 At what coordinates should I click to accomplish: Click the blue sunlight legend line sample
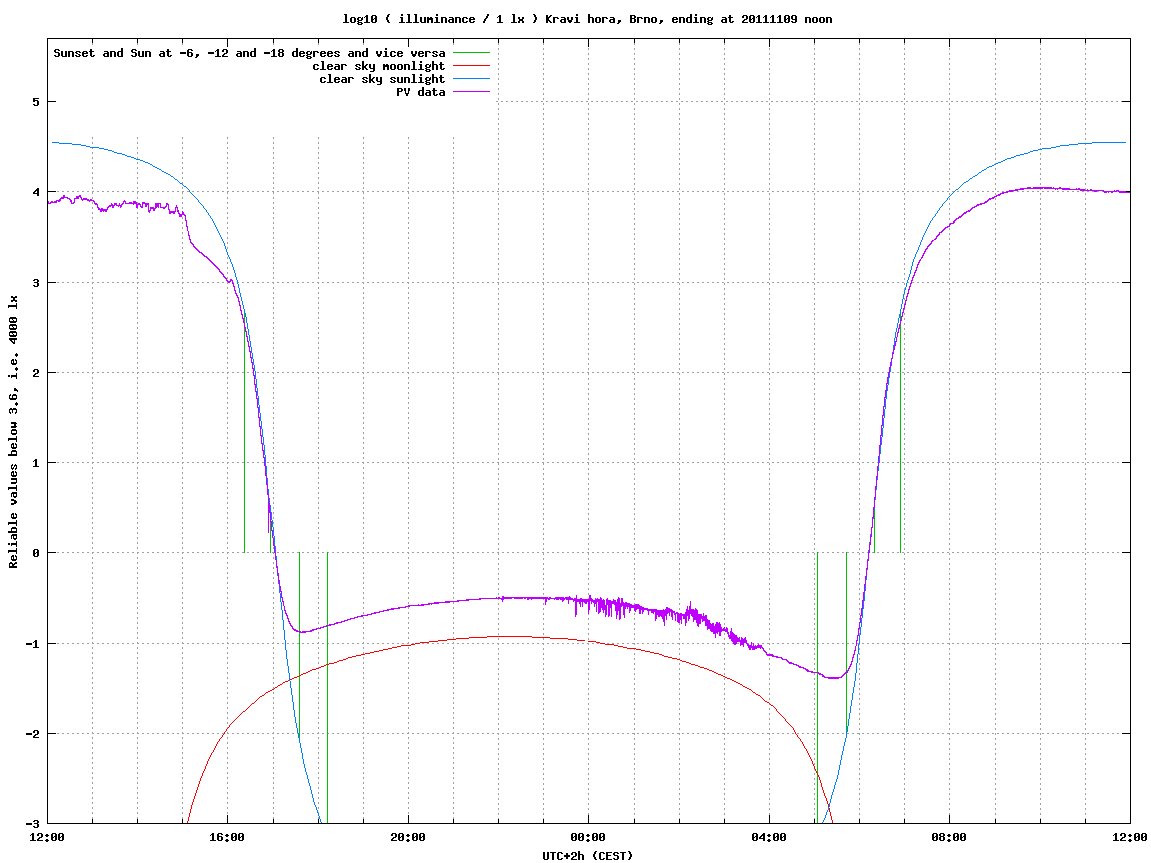(x=471, y=79)
